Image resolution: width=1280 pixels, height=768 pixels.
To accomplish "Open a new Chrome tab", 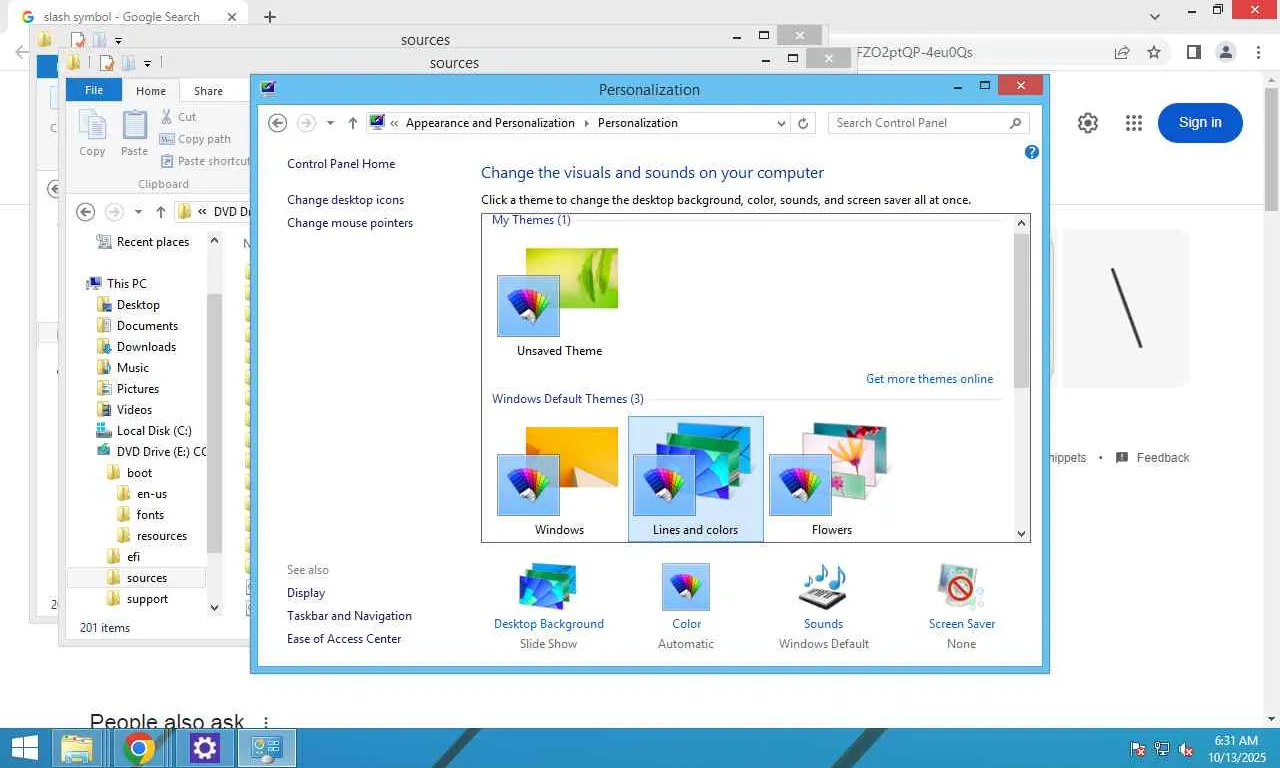I will pyautogui.click(x=270, y=17).
